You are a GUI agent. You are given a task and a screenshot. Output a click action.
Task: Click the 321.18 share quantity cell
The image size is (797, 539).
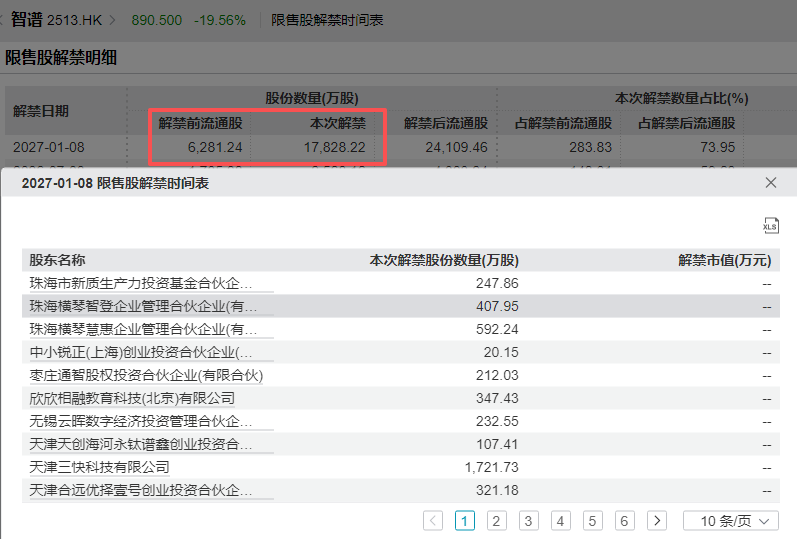[x=497, y=490]
